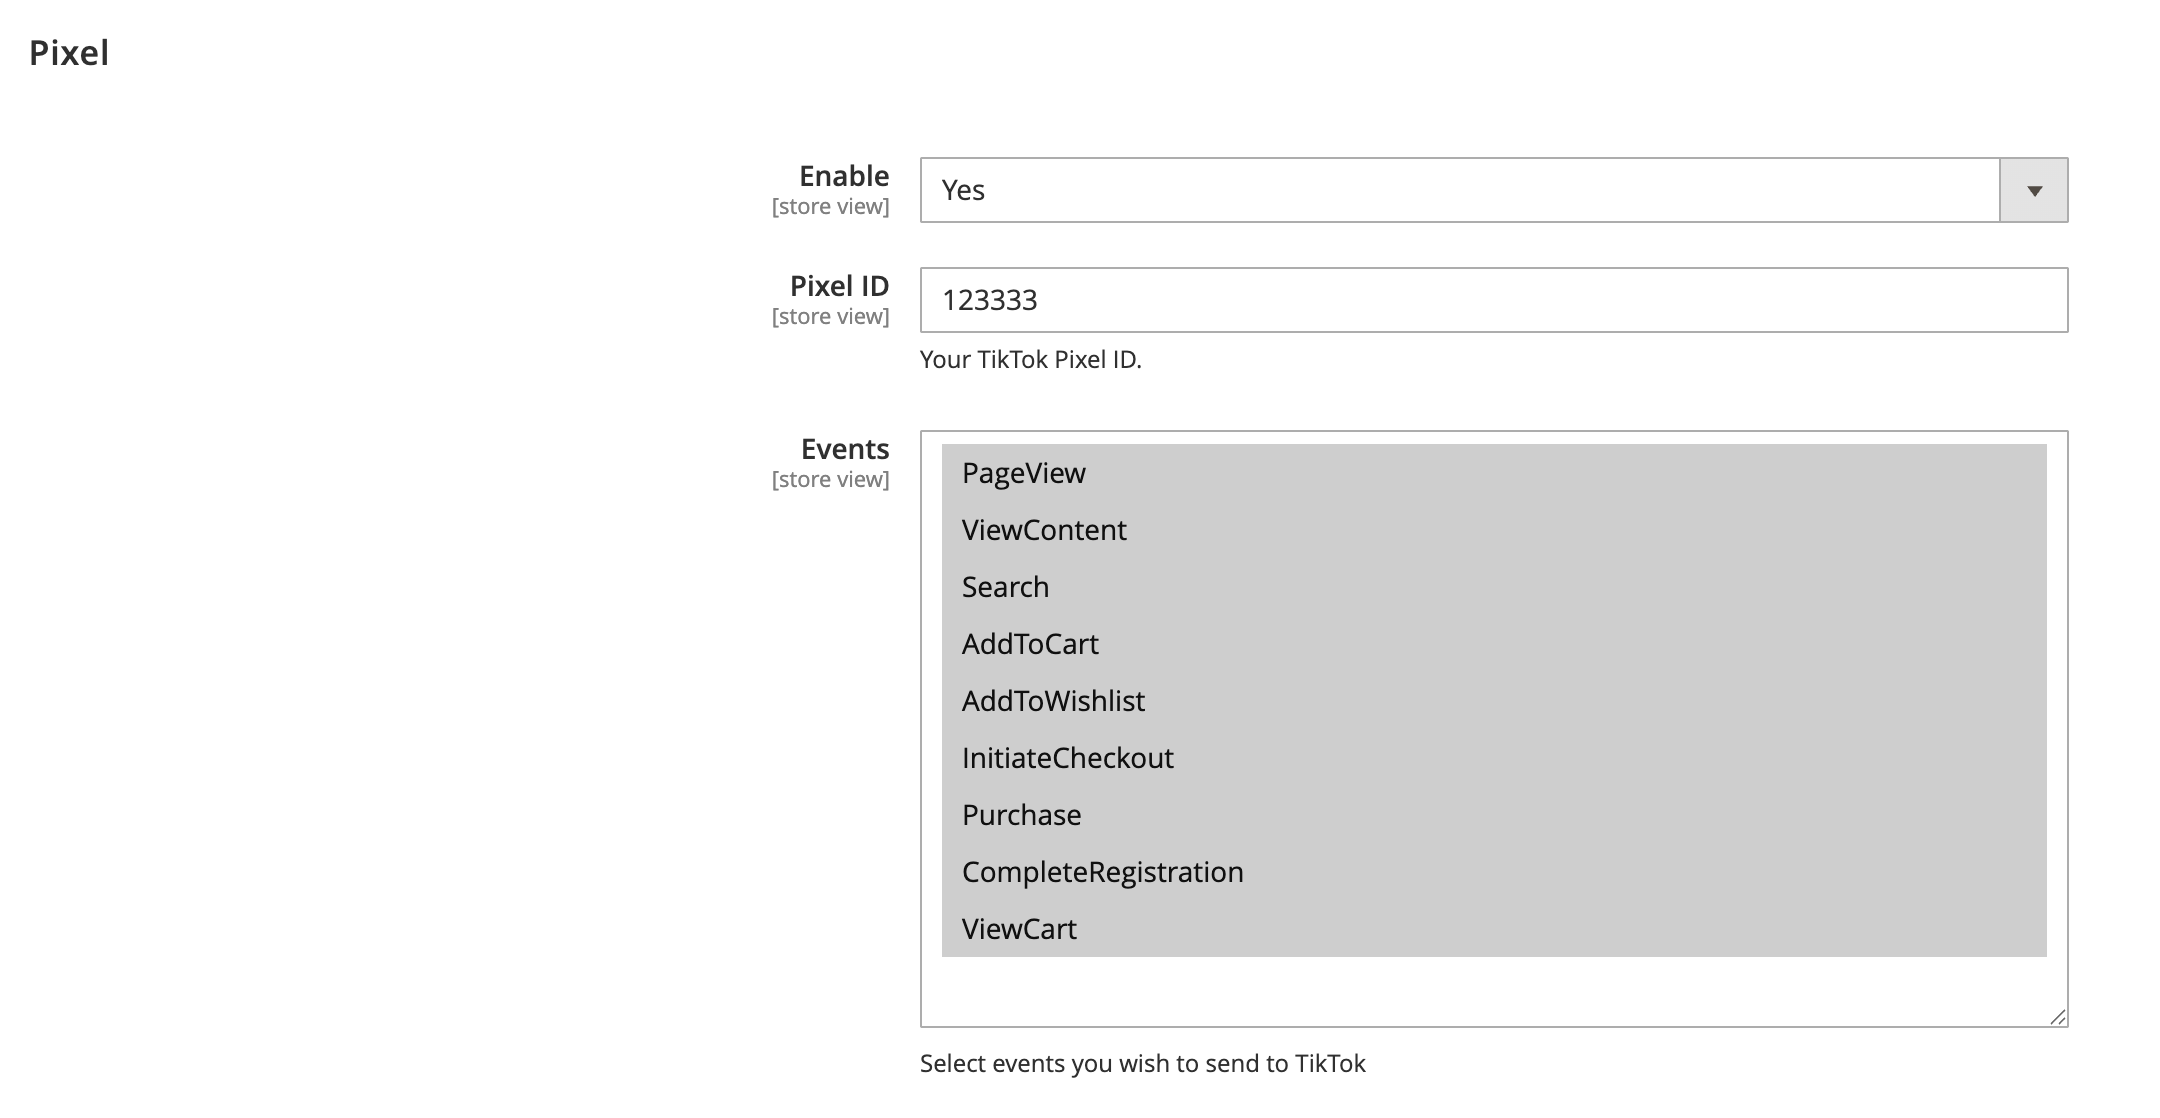
Task: Click empty space below ViewCart option
Action: tap(1493, 990)
